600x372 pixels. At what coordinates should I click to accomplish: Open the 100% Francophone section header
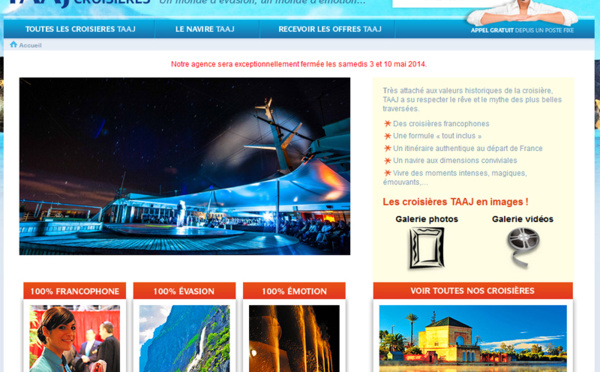pyautogui.click(x=75, y=291)
